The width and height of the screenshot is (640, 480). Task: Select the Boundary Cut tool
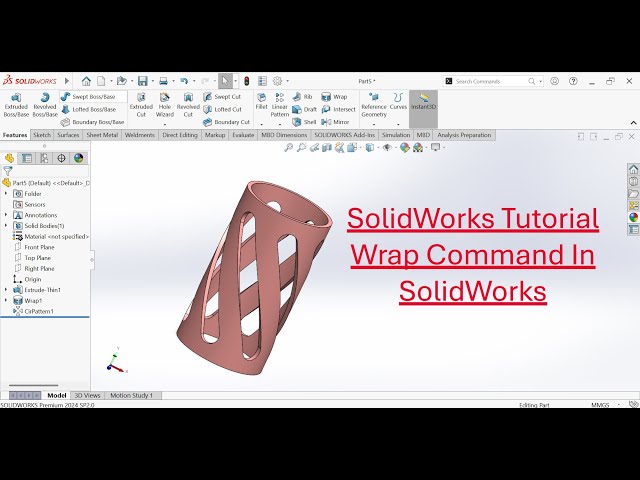click(x=226, y=122)
